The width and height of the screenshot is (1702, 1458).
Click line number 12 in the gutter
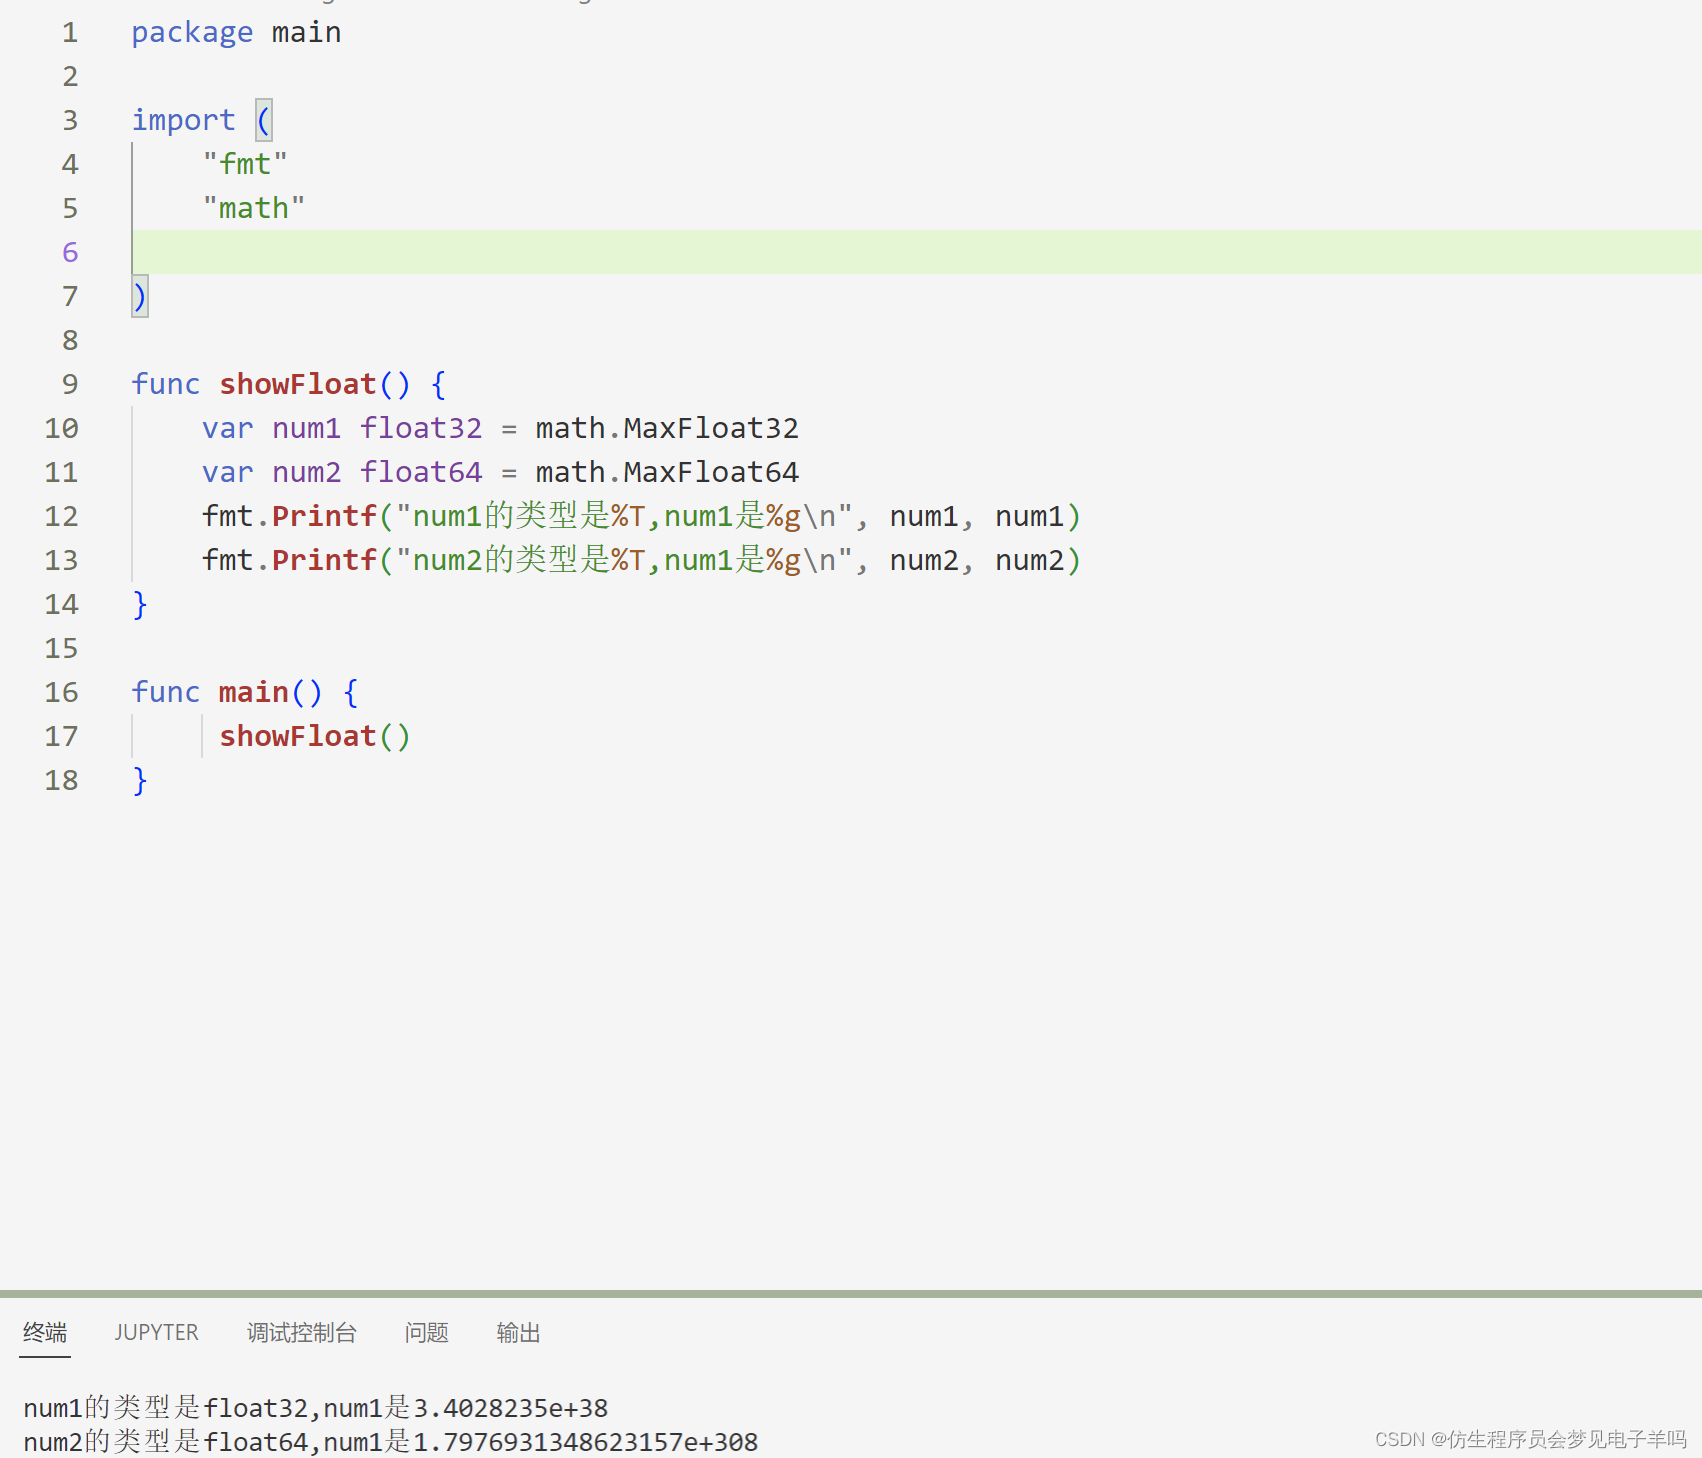tap(61, 516)
